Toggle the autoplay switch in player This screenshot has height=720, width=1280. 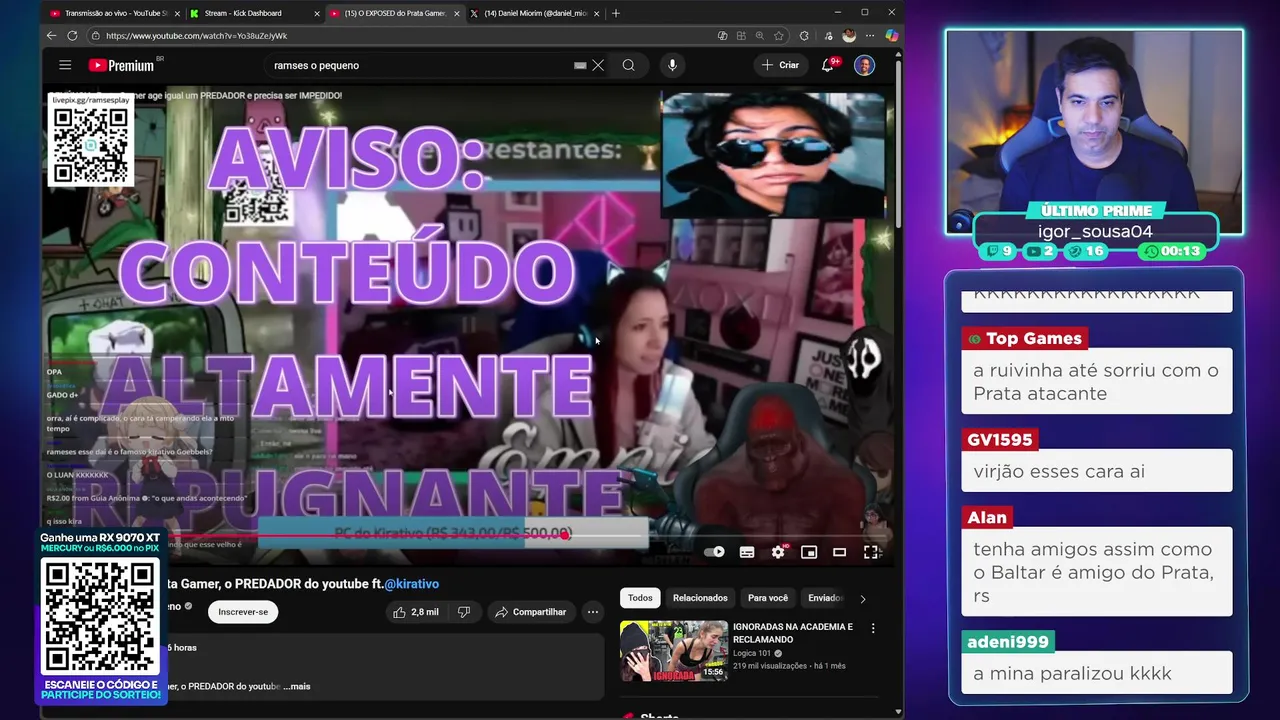click(714, 552)
